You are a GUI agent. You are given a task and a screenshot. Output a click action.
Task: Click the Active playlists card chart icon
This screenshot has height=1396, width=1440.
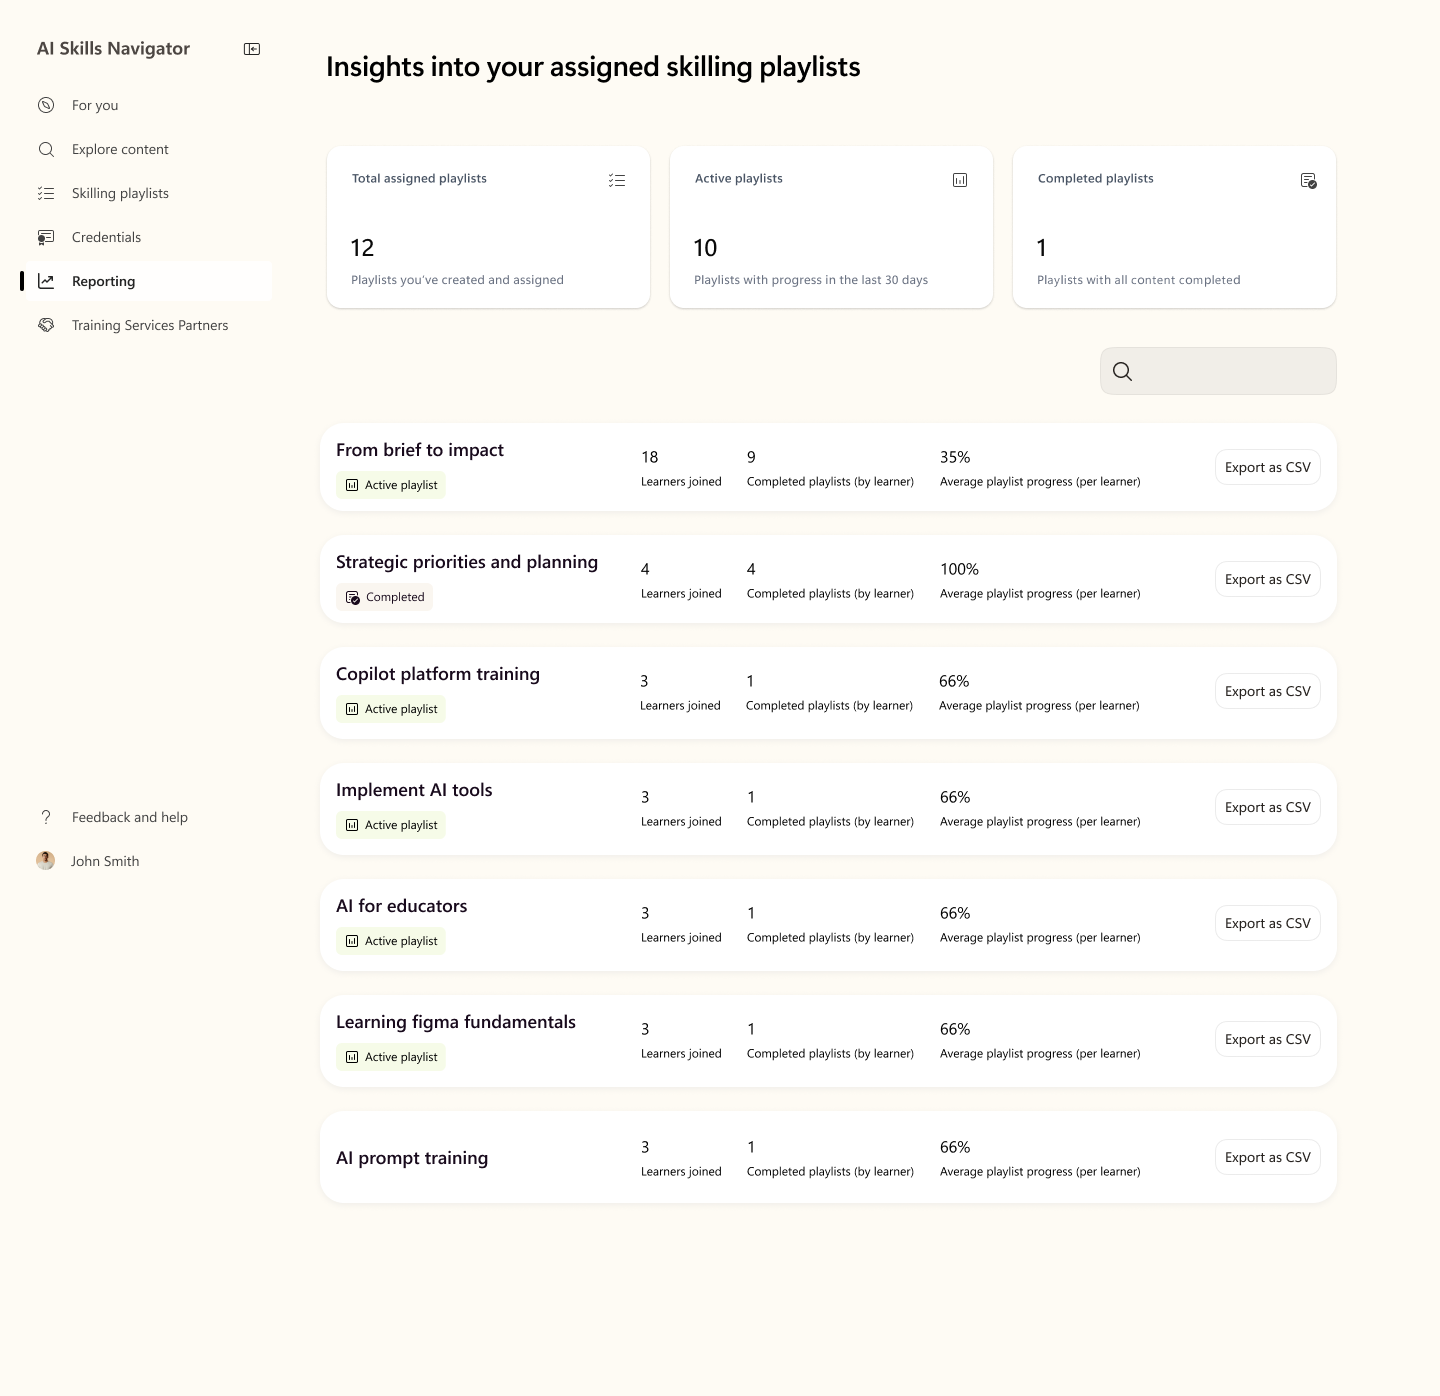tap(960, 180)
